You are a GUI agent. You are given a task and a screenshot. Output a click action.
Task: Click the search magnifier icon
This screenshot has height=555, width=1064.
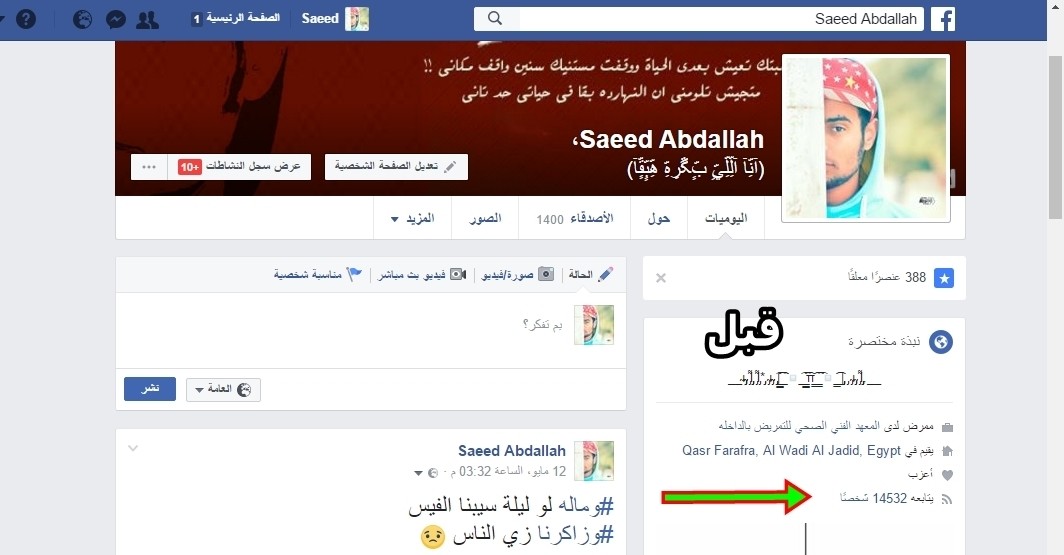(495, 19)
